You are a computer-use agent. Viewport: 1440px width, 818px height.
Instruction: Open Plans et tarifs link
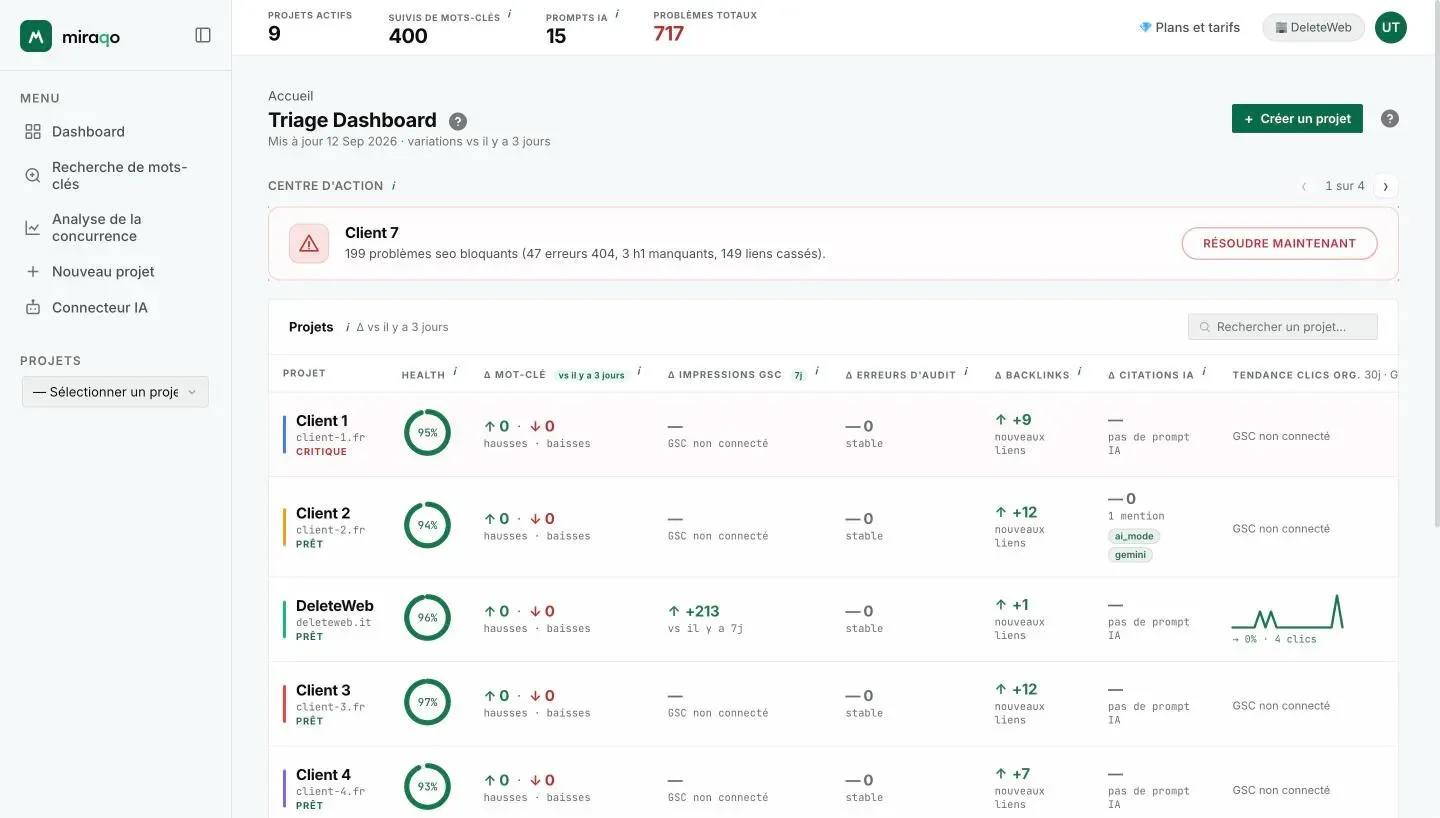tap(1189, 27)
